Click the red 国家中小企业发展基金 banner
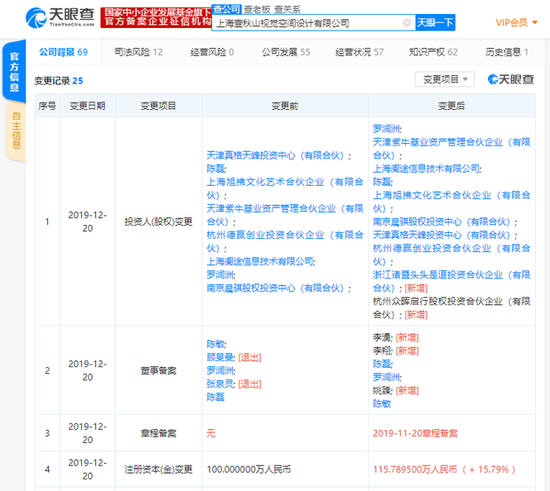550x491 pixels. [156, 17]
